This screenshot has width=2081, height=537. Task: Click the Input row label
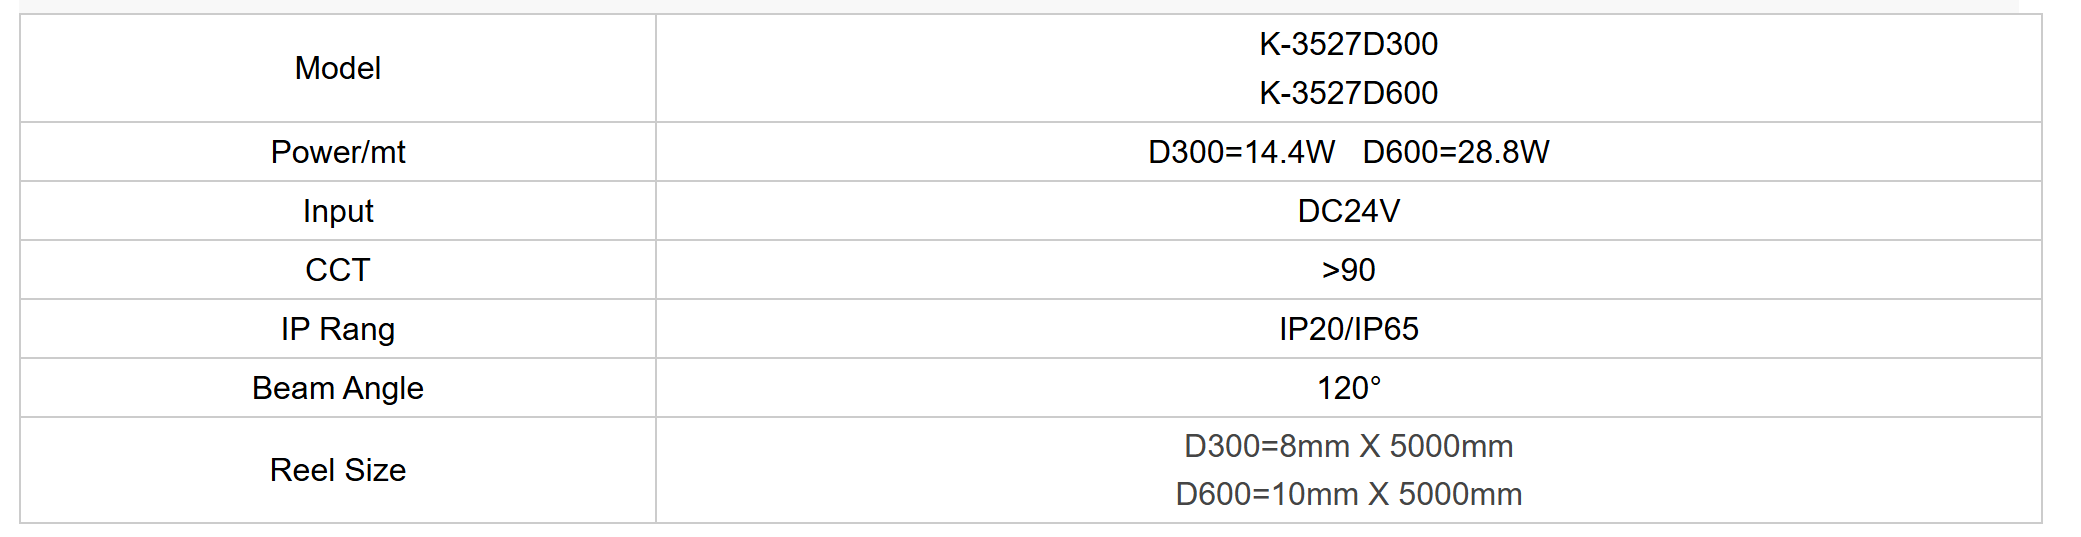click(x=337, y=211)
